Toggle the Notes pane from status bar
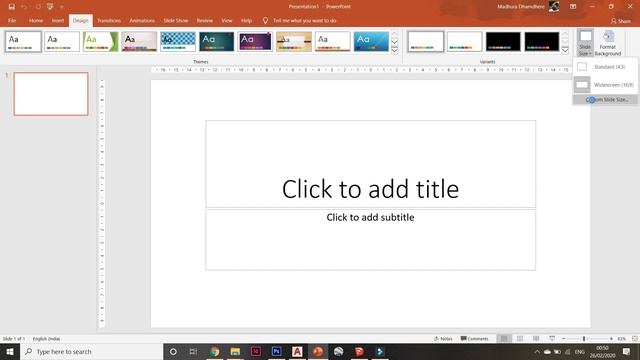 pyautogui.click(x=443, y=339)
